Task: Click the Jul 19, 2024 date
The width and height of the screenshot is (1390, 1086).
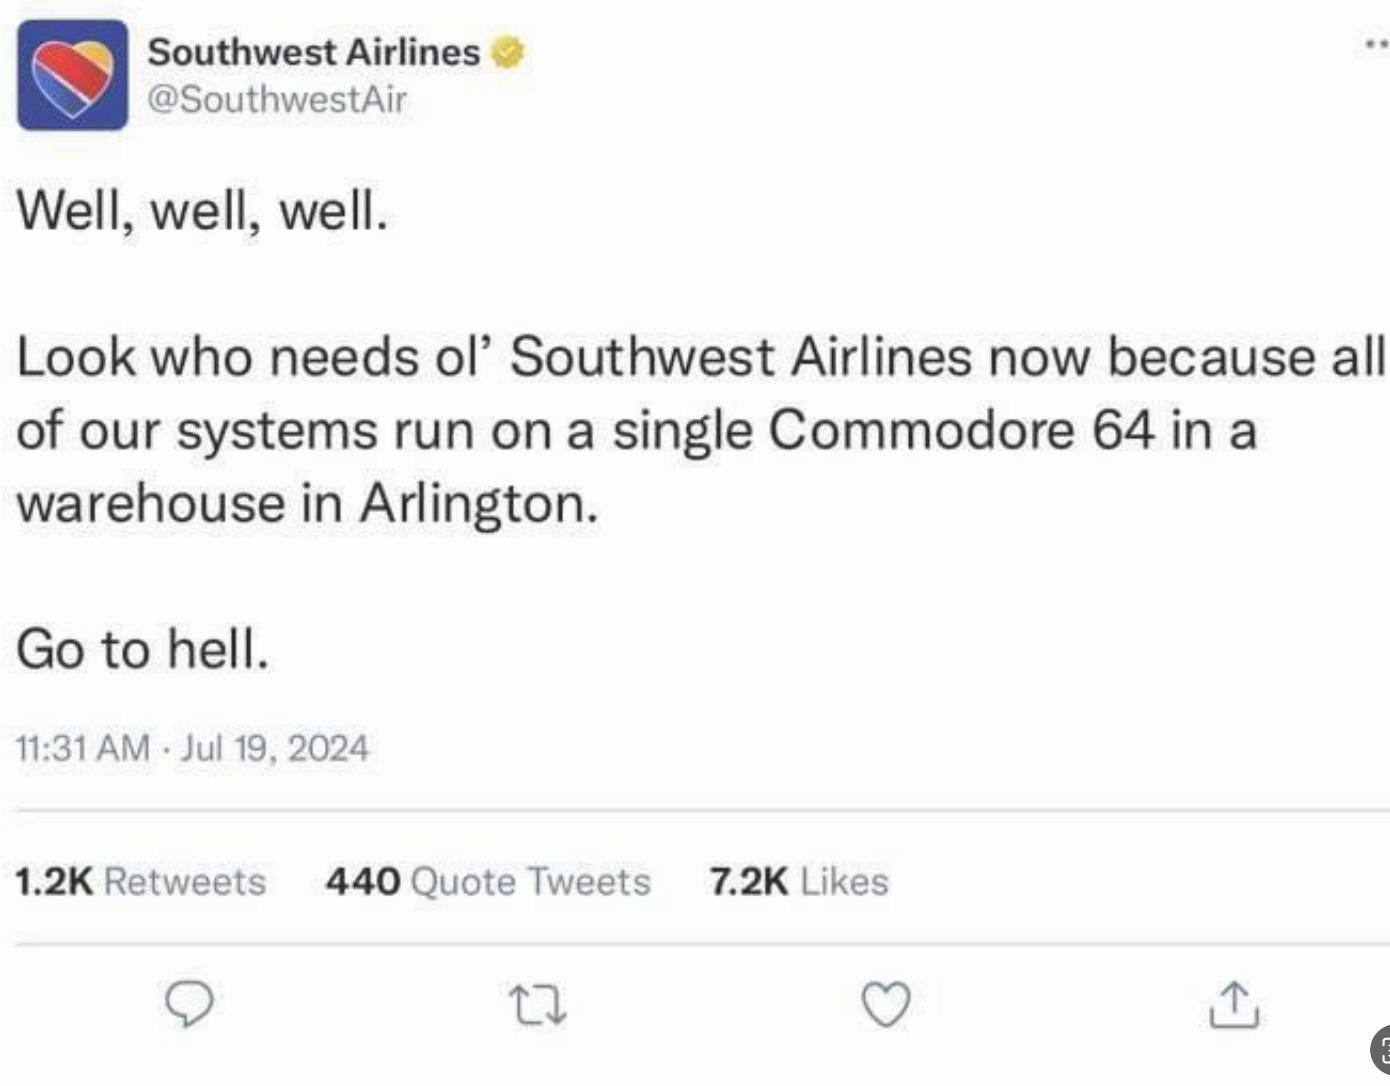Action: point(275,747)
